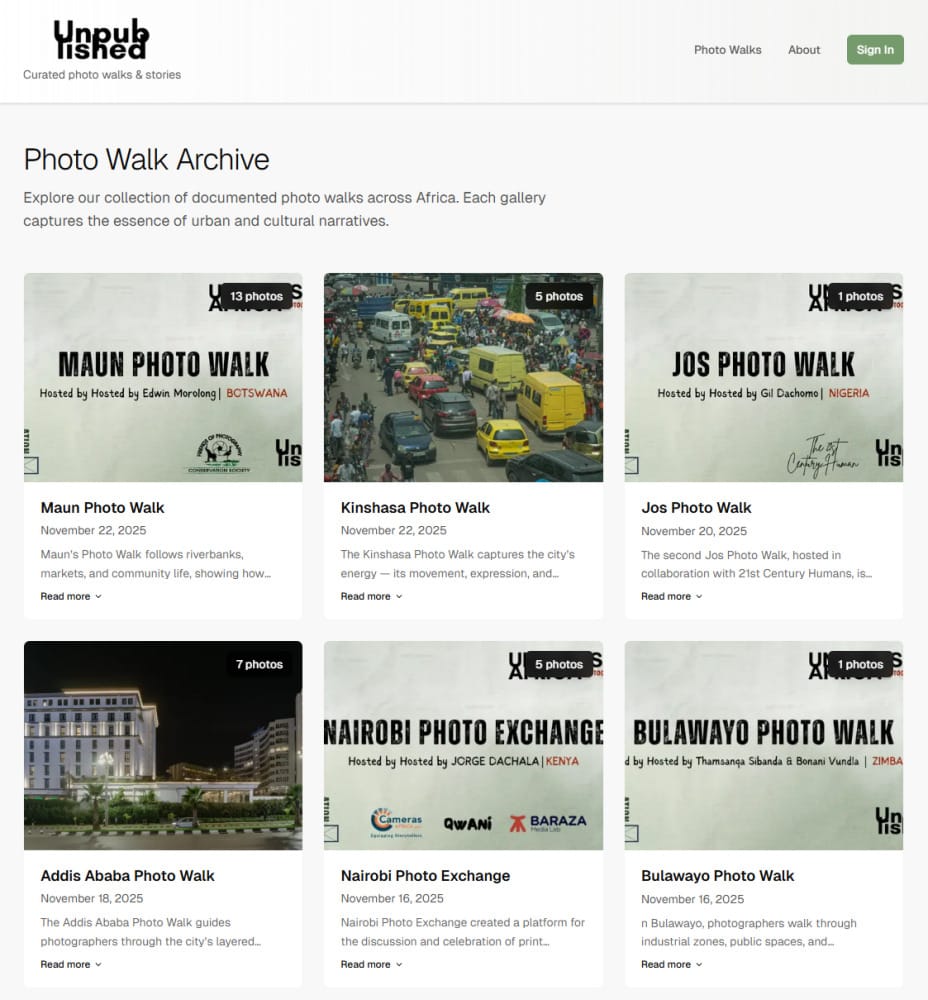This screenshot has width=928, height=1000.
Task: Expand Read more under Kinshasa Photo Walk
Action: 371,596
